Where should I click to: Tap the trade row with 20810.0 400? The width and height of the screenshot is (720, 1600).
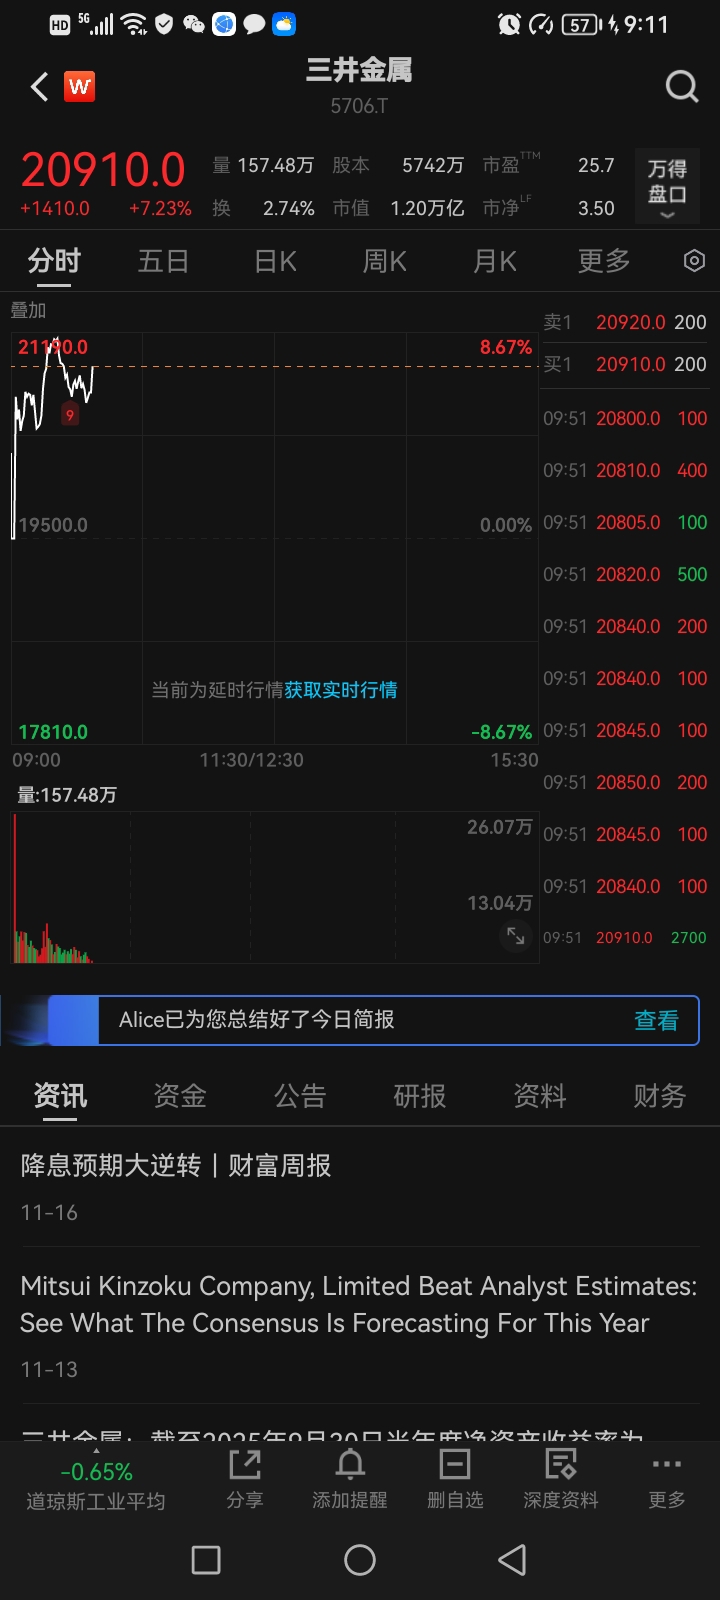point(625,470)
